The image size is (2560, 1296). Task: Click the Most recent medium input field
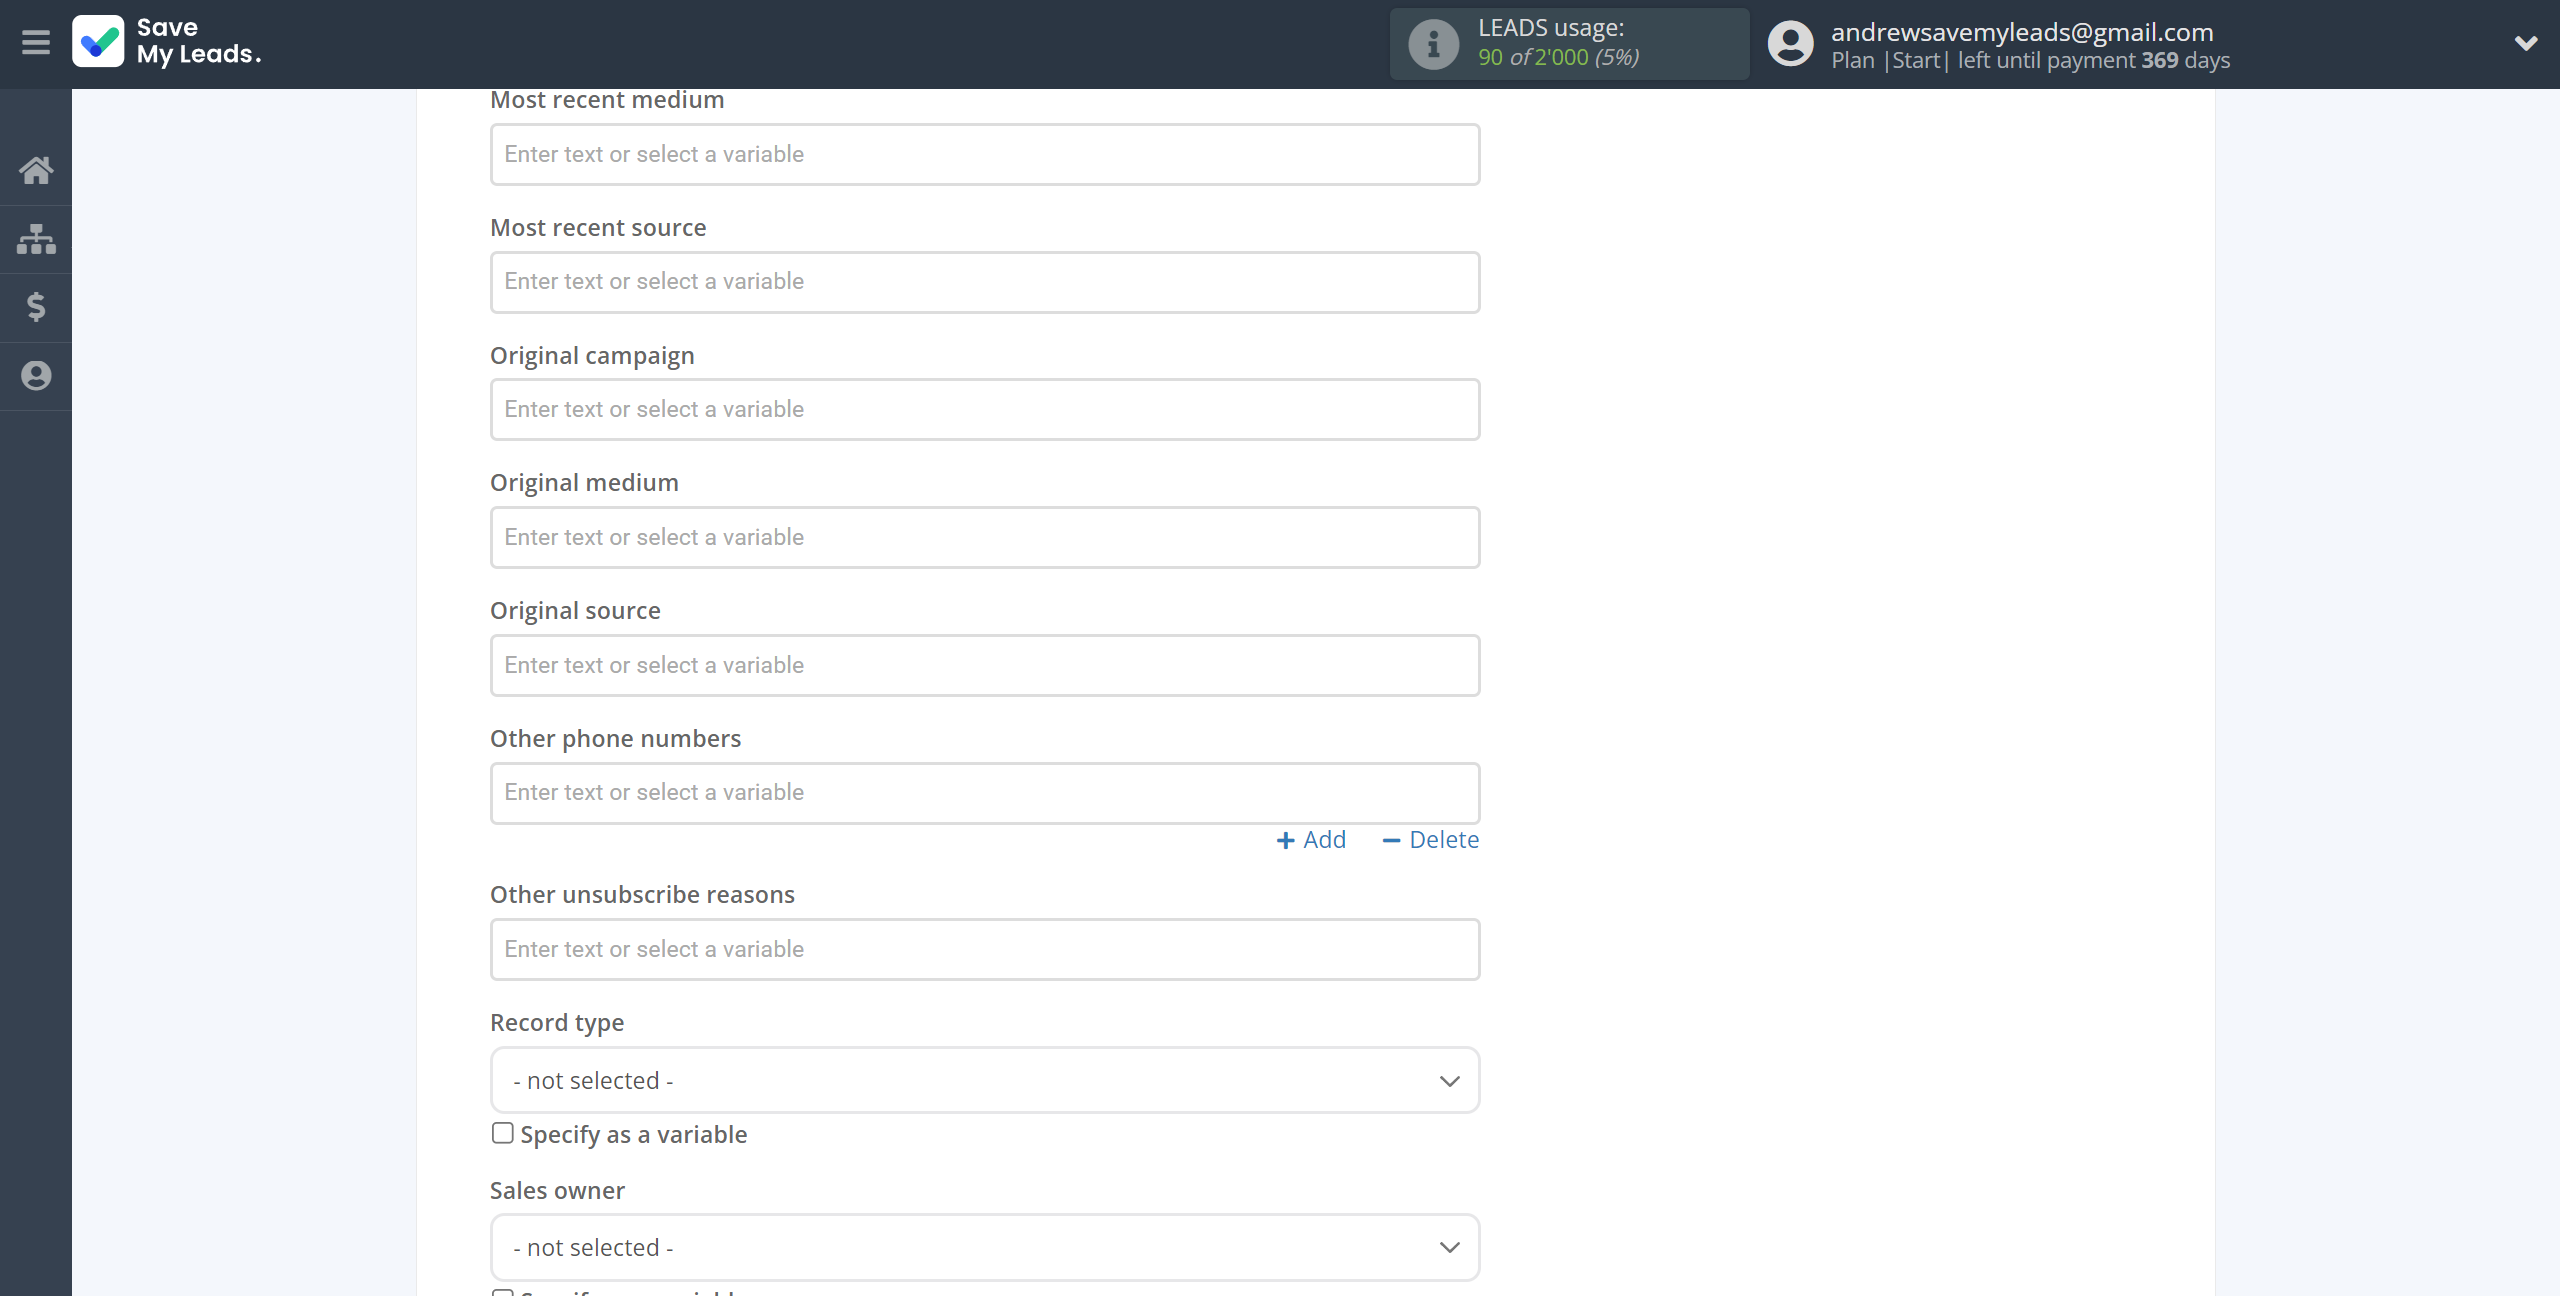pos(985,154)
